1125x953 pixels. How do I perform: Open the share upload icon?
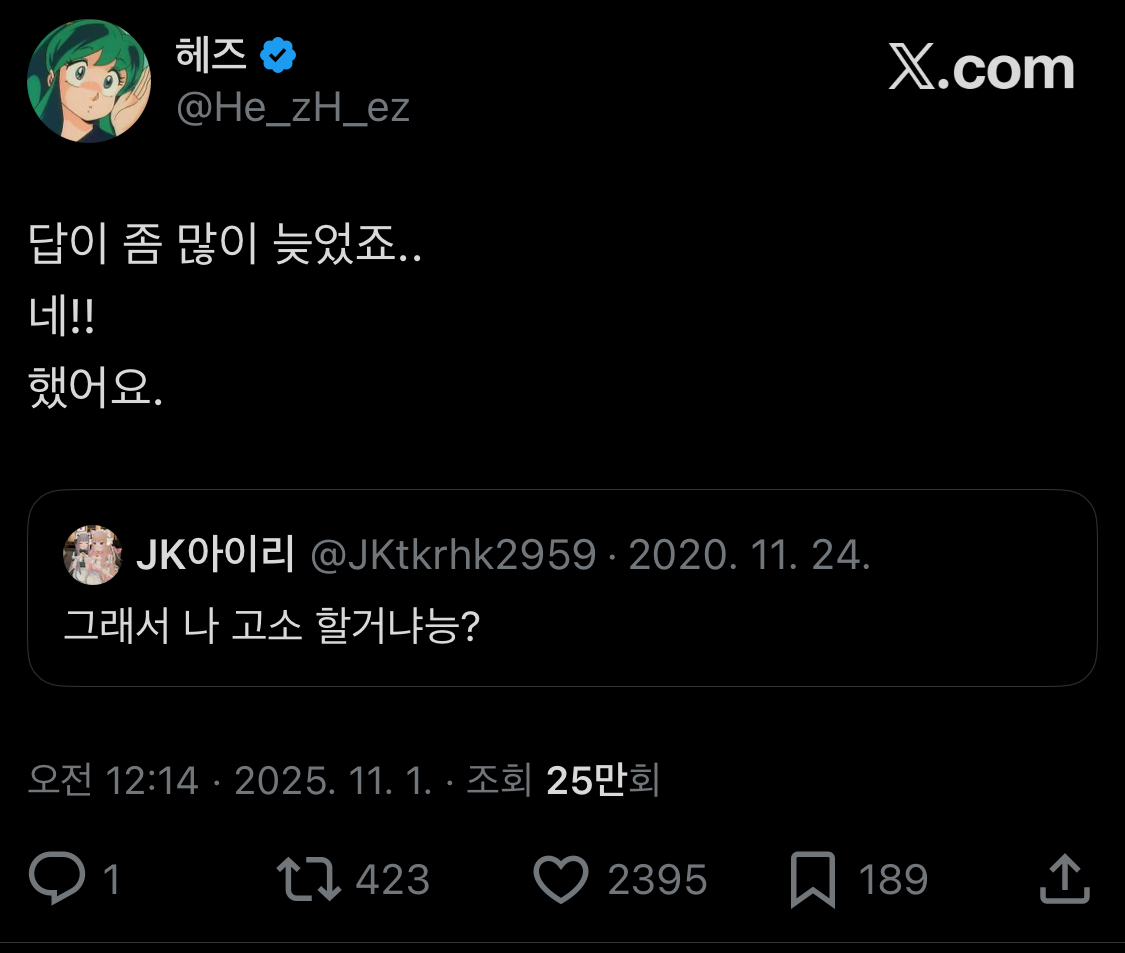1062,879
